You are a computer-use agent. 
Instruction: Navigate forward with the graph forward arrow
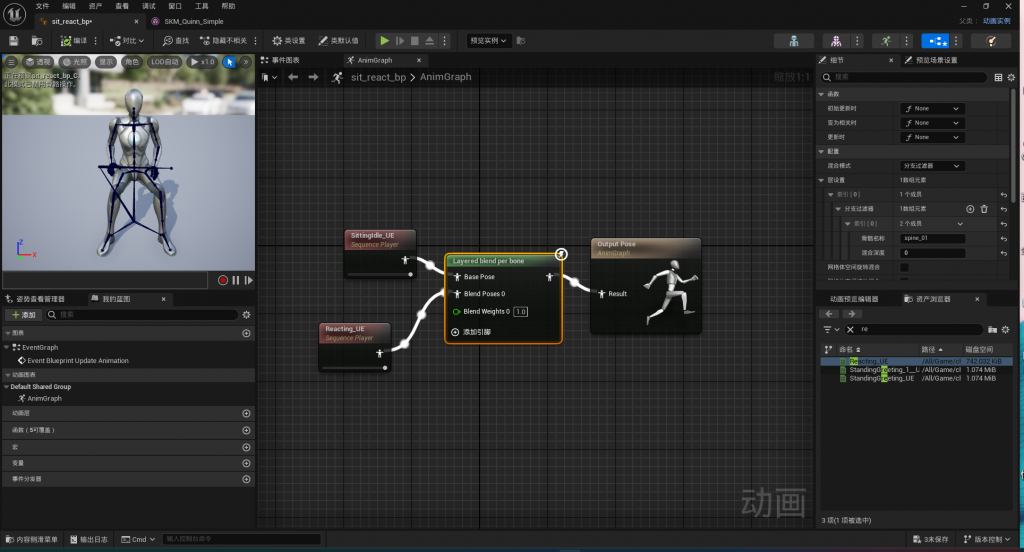[313, 77]
